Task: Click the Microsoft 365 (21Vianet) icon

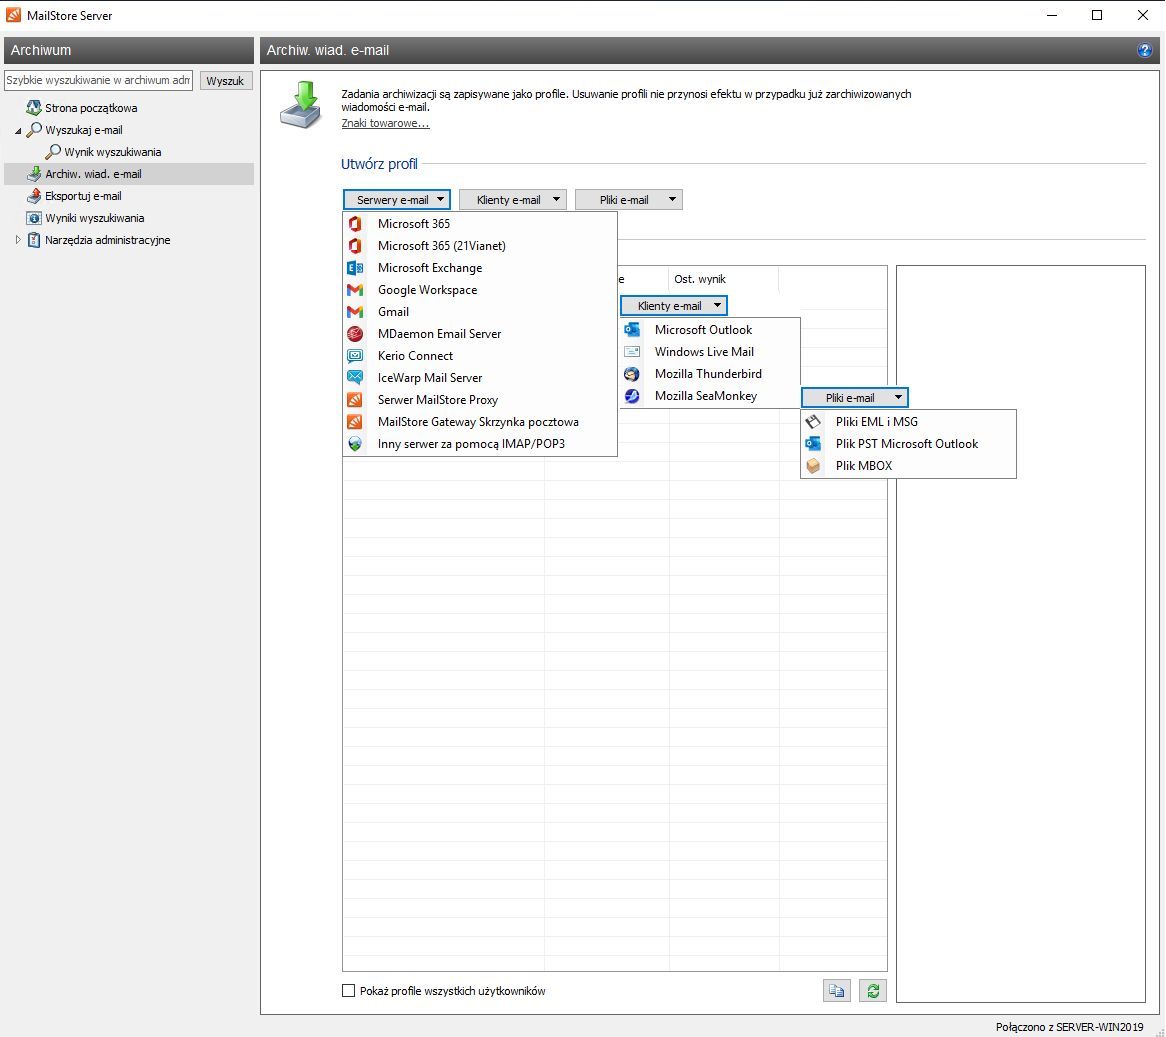Action: coord(355,245)
